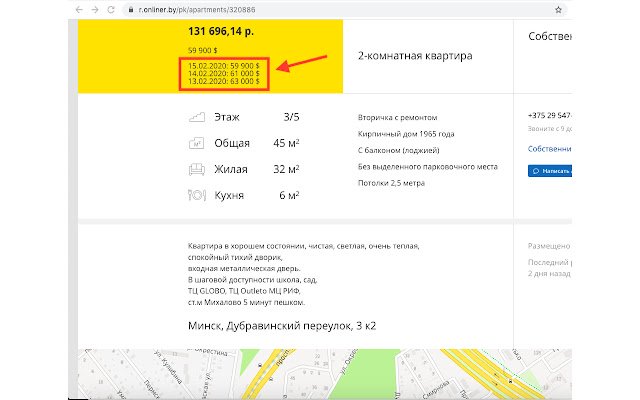Click description line ст.м Михалово

pos(246,302)
